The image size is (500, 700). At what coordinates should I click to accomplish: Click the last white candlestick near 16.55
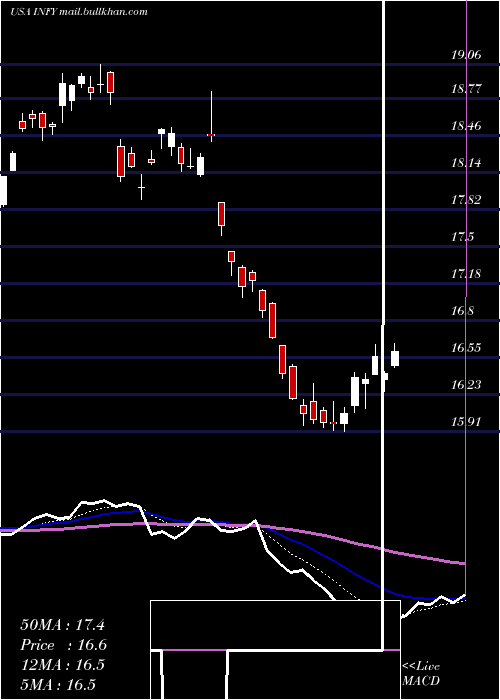pyautogui.click(x=395, y=358)
